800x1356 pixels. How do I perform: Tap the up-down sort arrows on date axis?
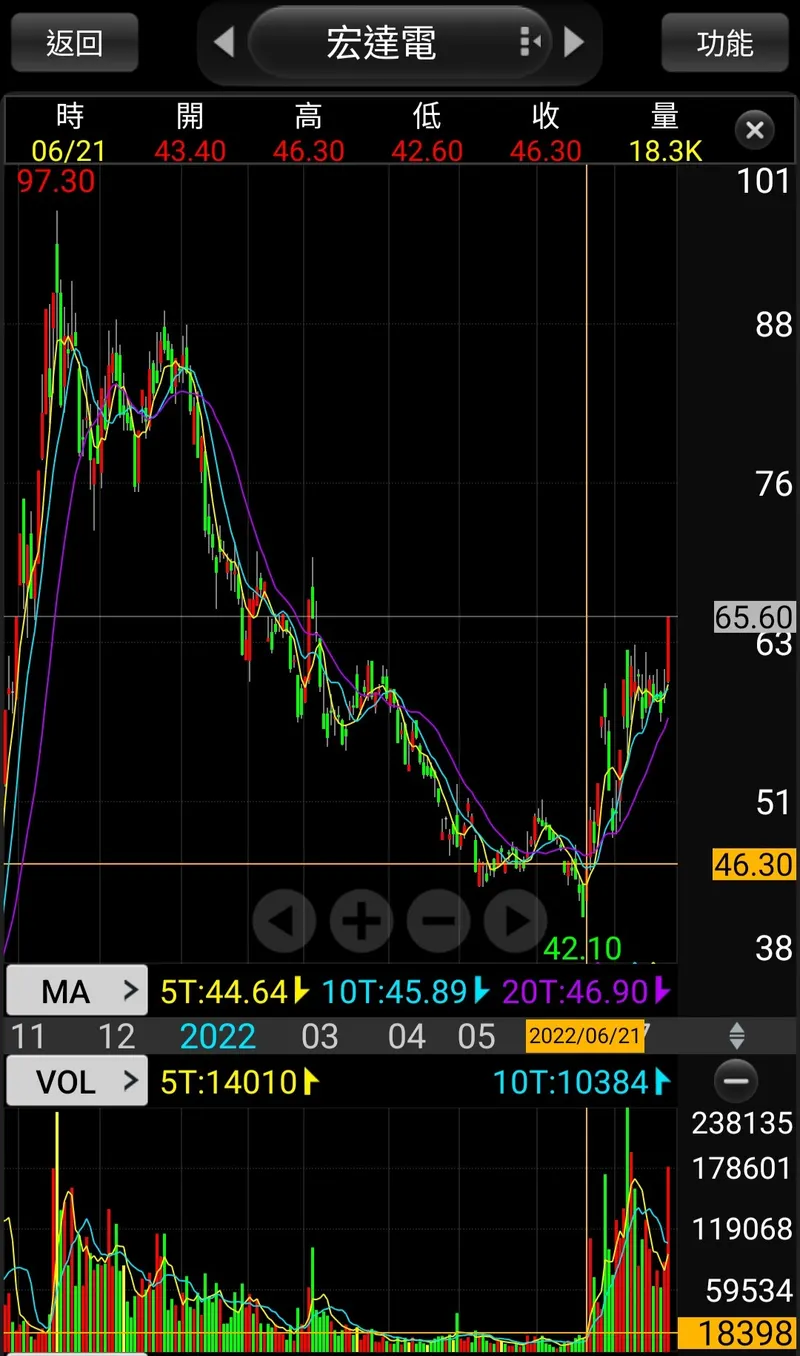pos(737,1035)
